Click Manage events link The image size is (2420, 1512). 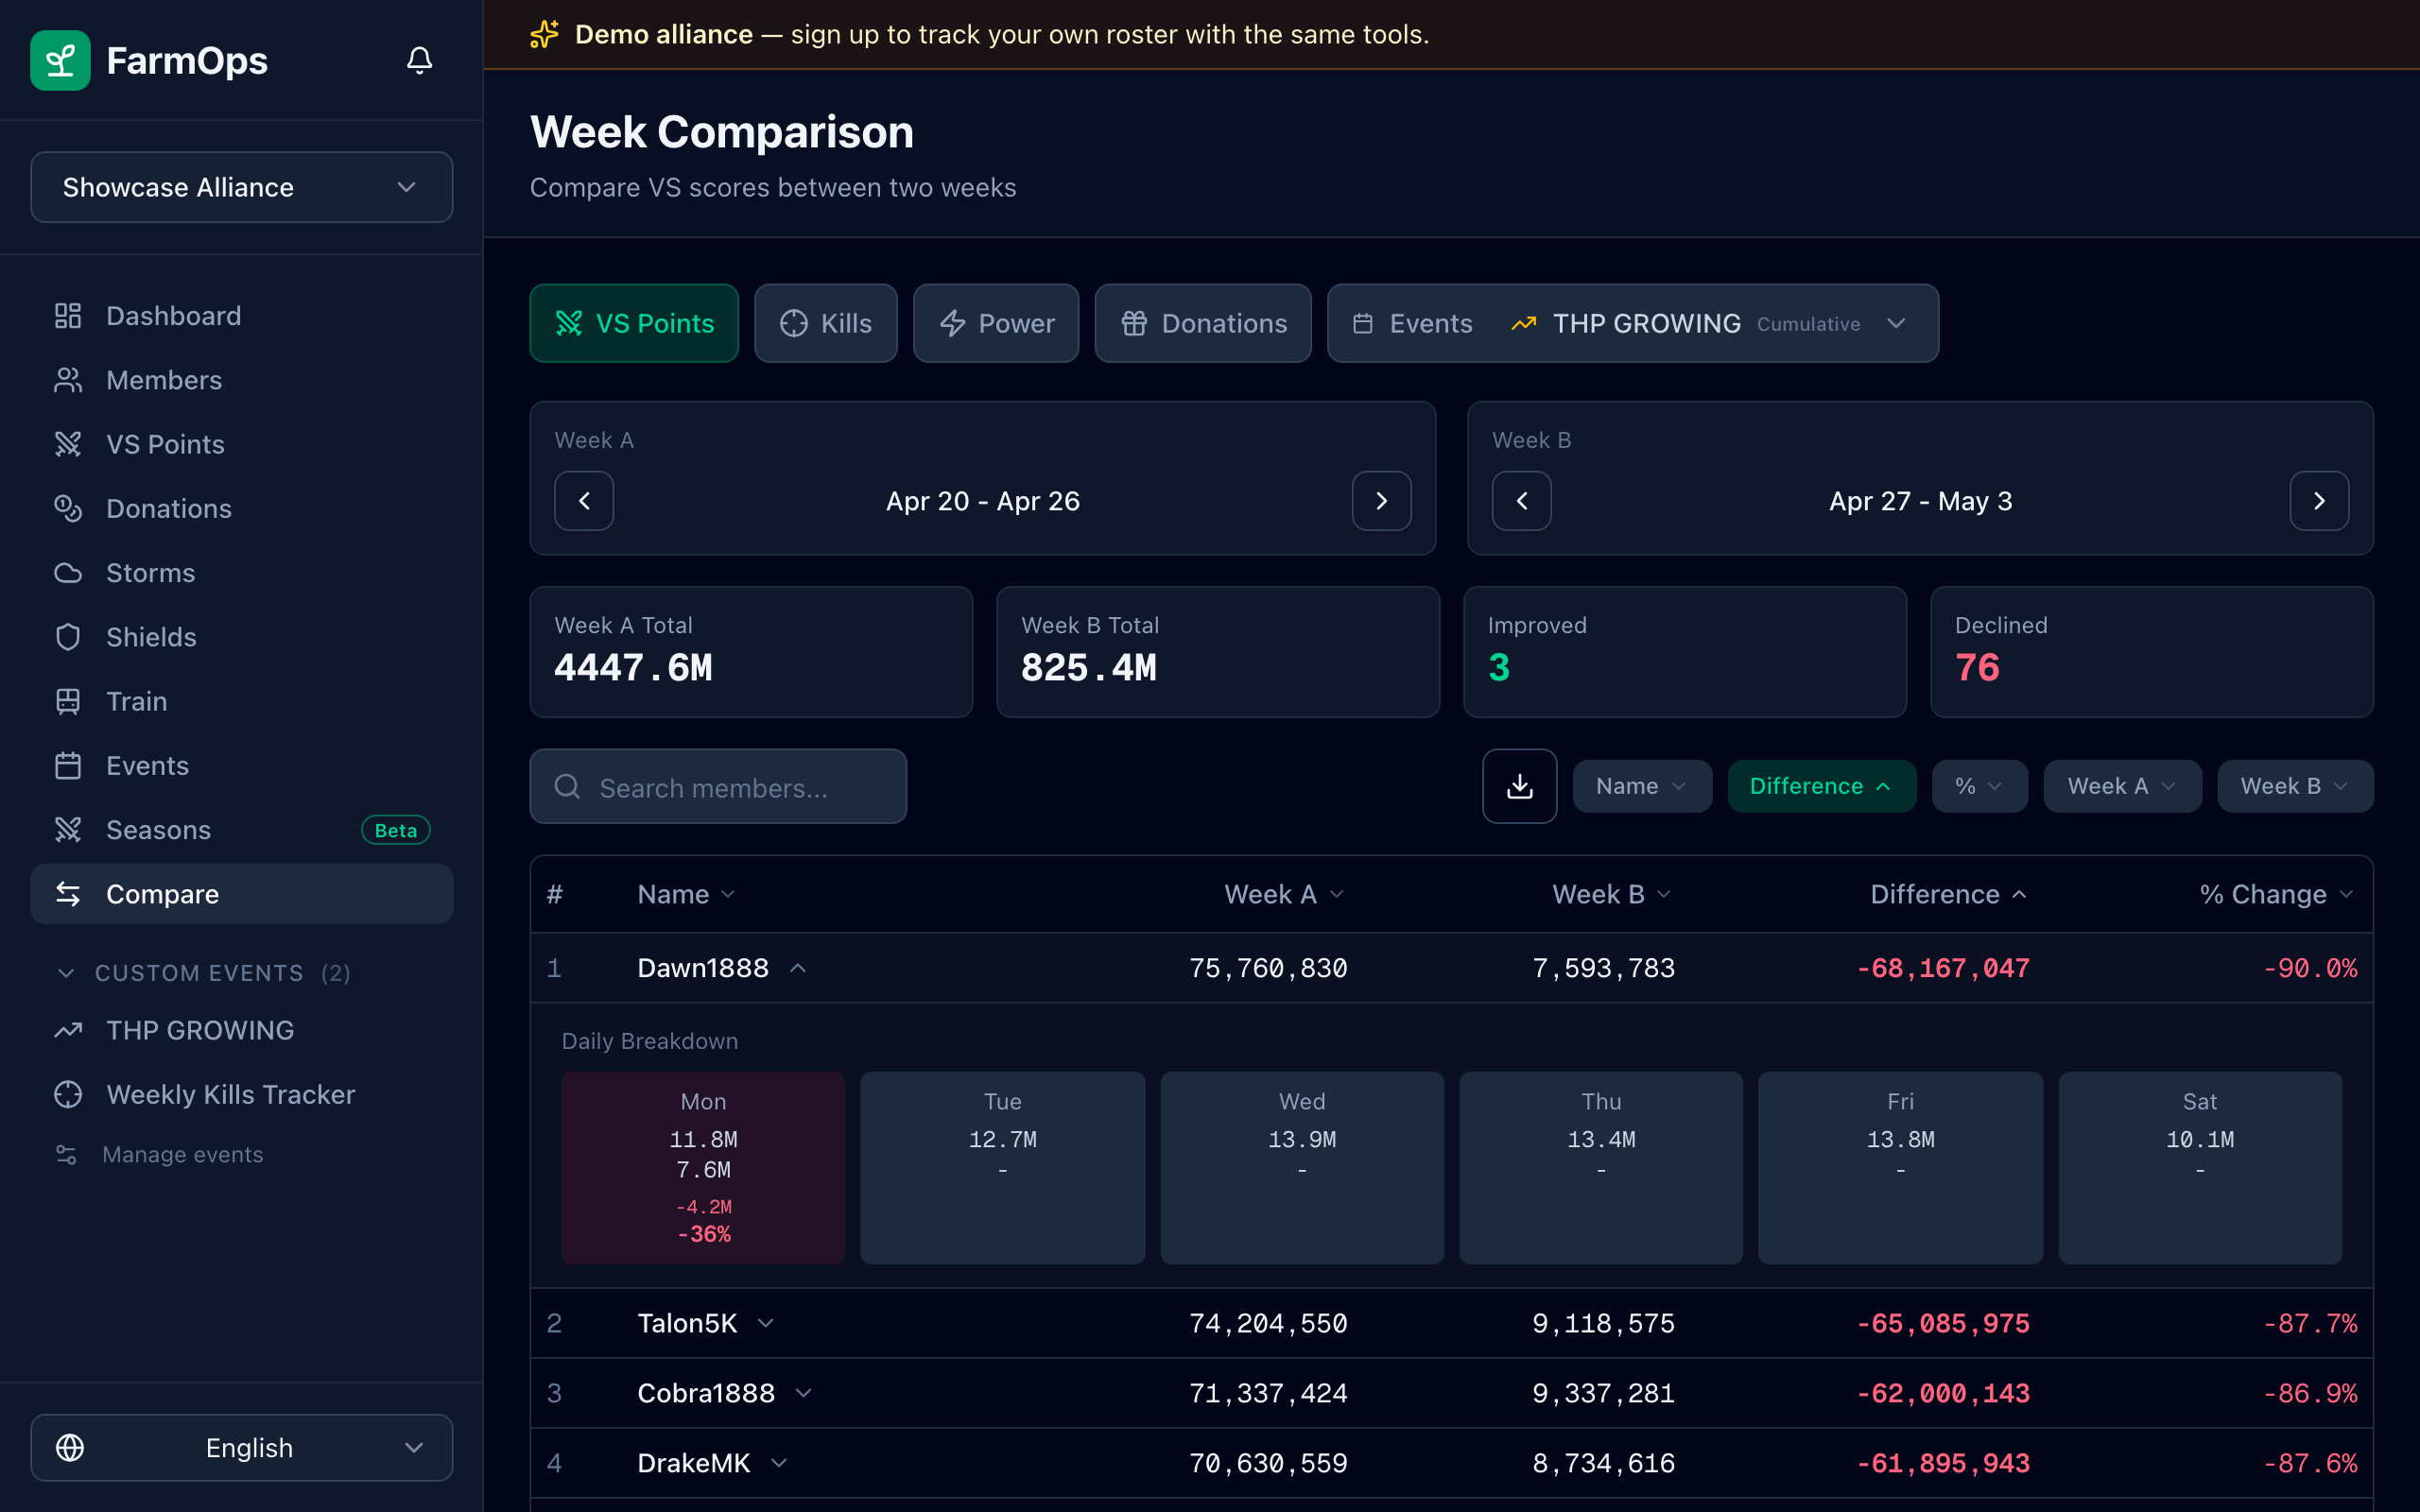(x=182, y=1154)
